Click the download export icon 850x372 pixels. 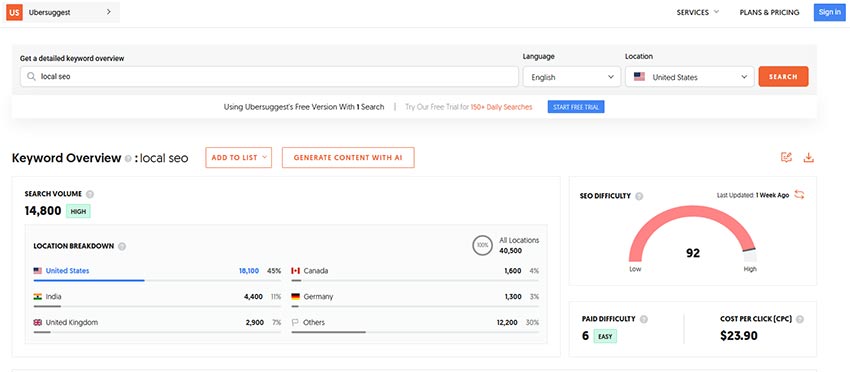click(x=808, y=157)
